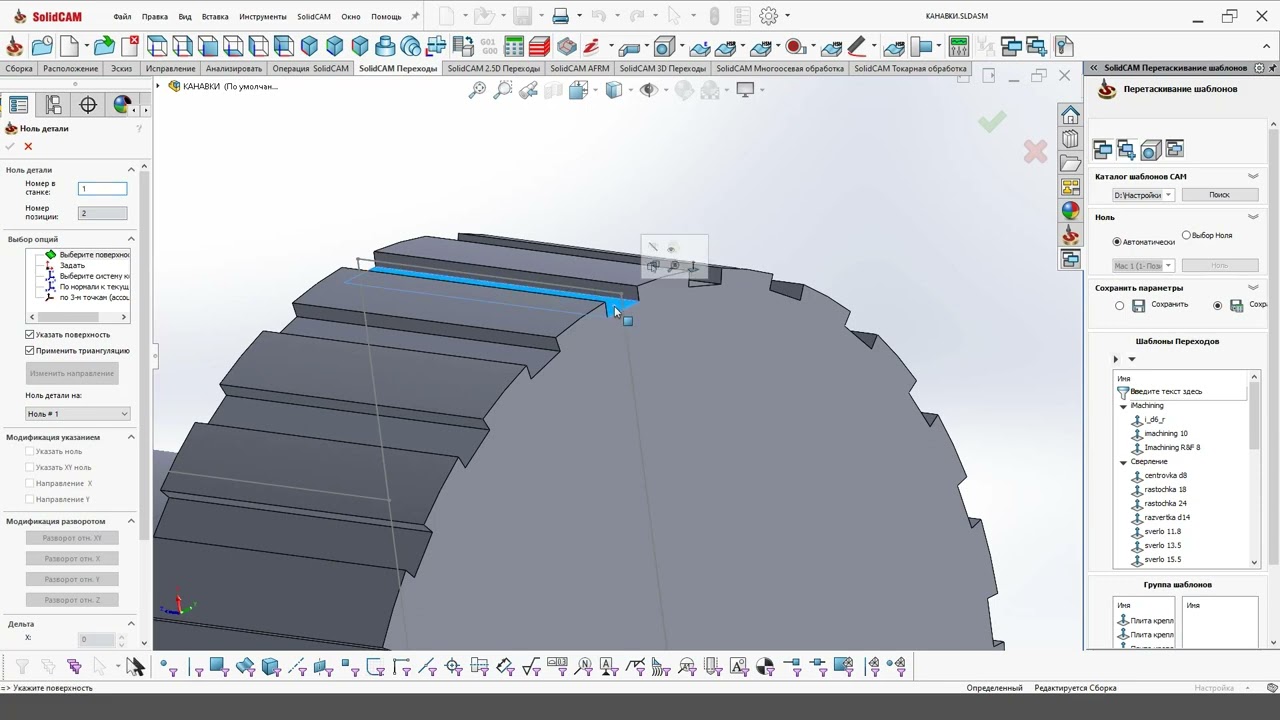
Task: Click the settings gear in template panel header
Action: coord(1260,68)
